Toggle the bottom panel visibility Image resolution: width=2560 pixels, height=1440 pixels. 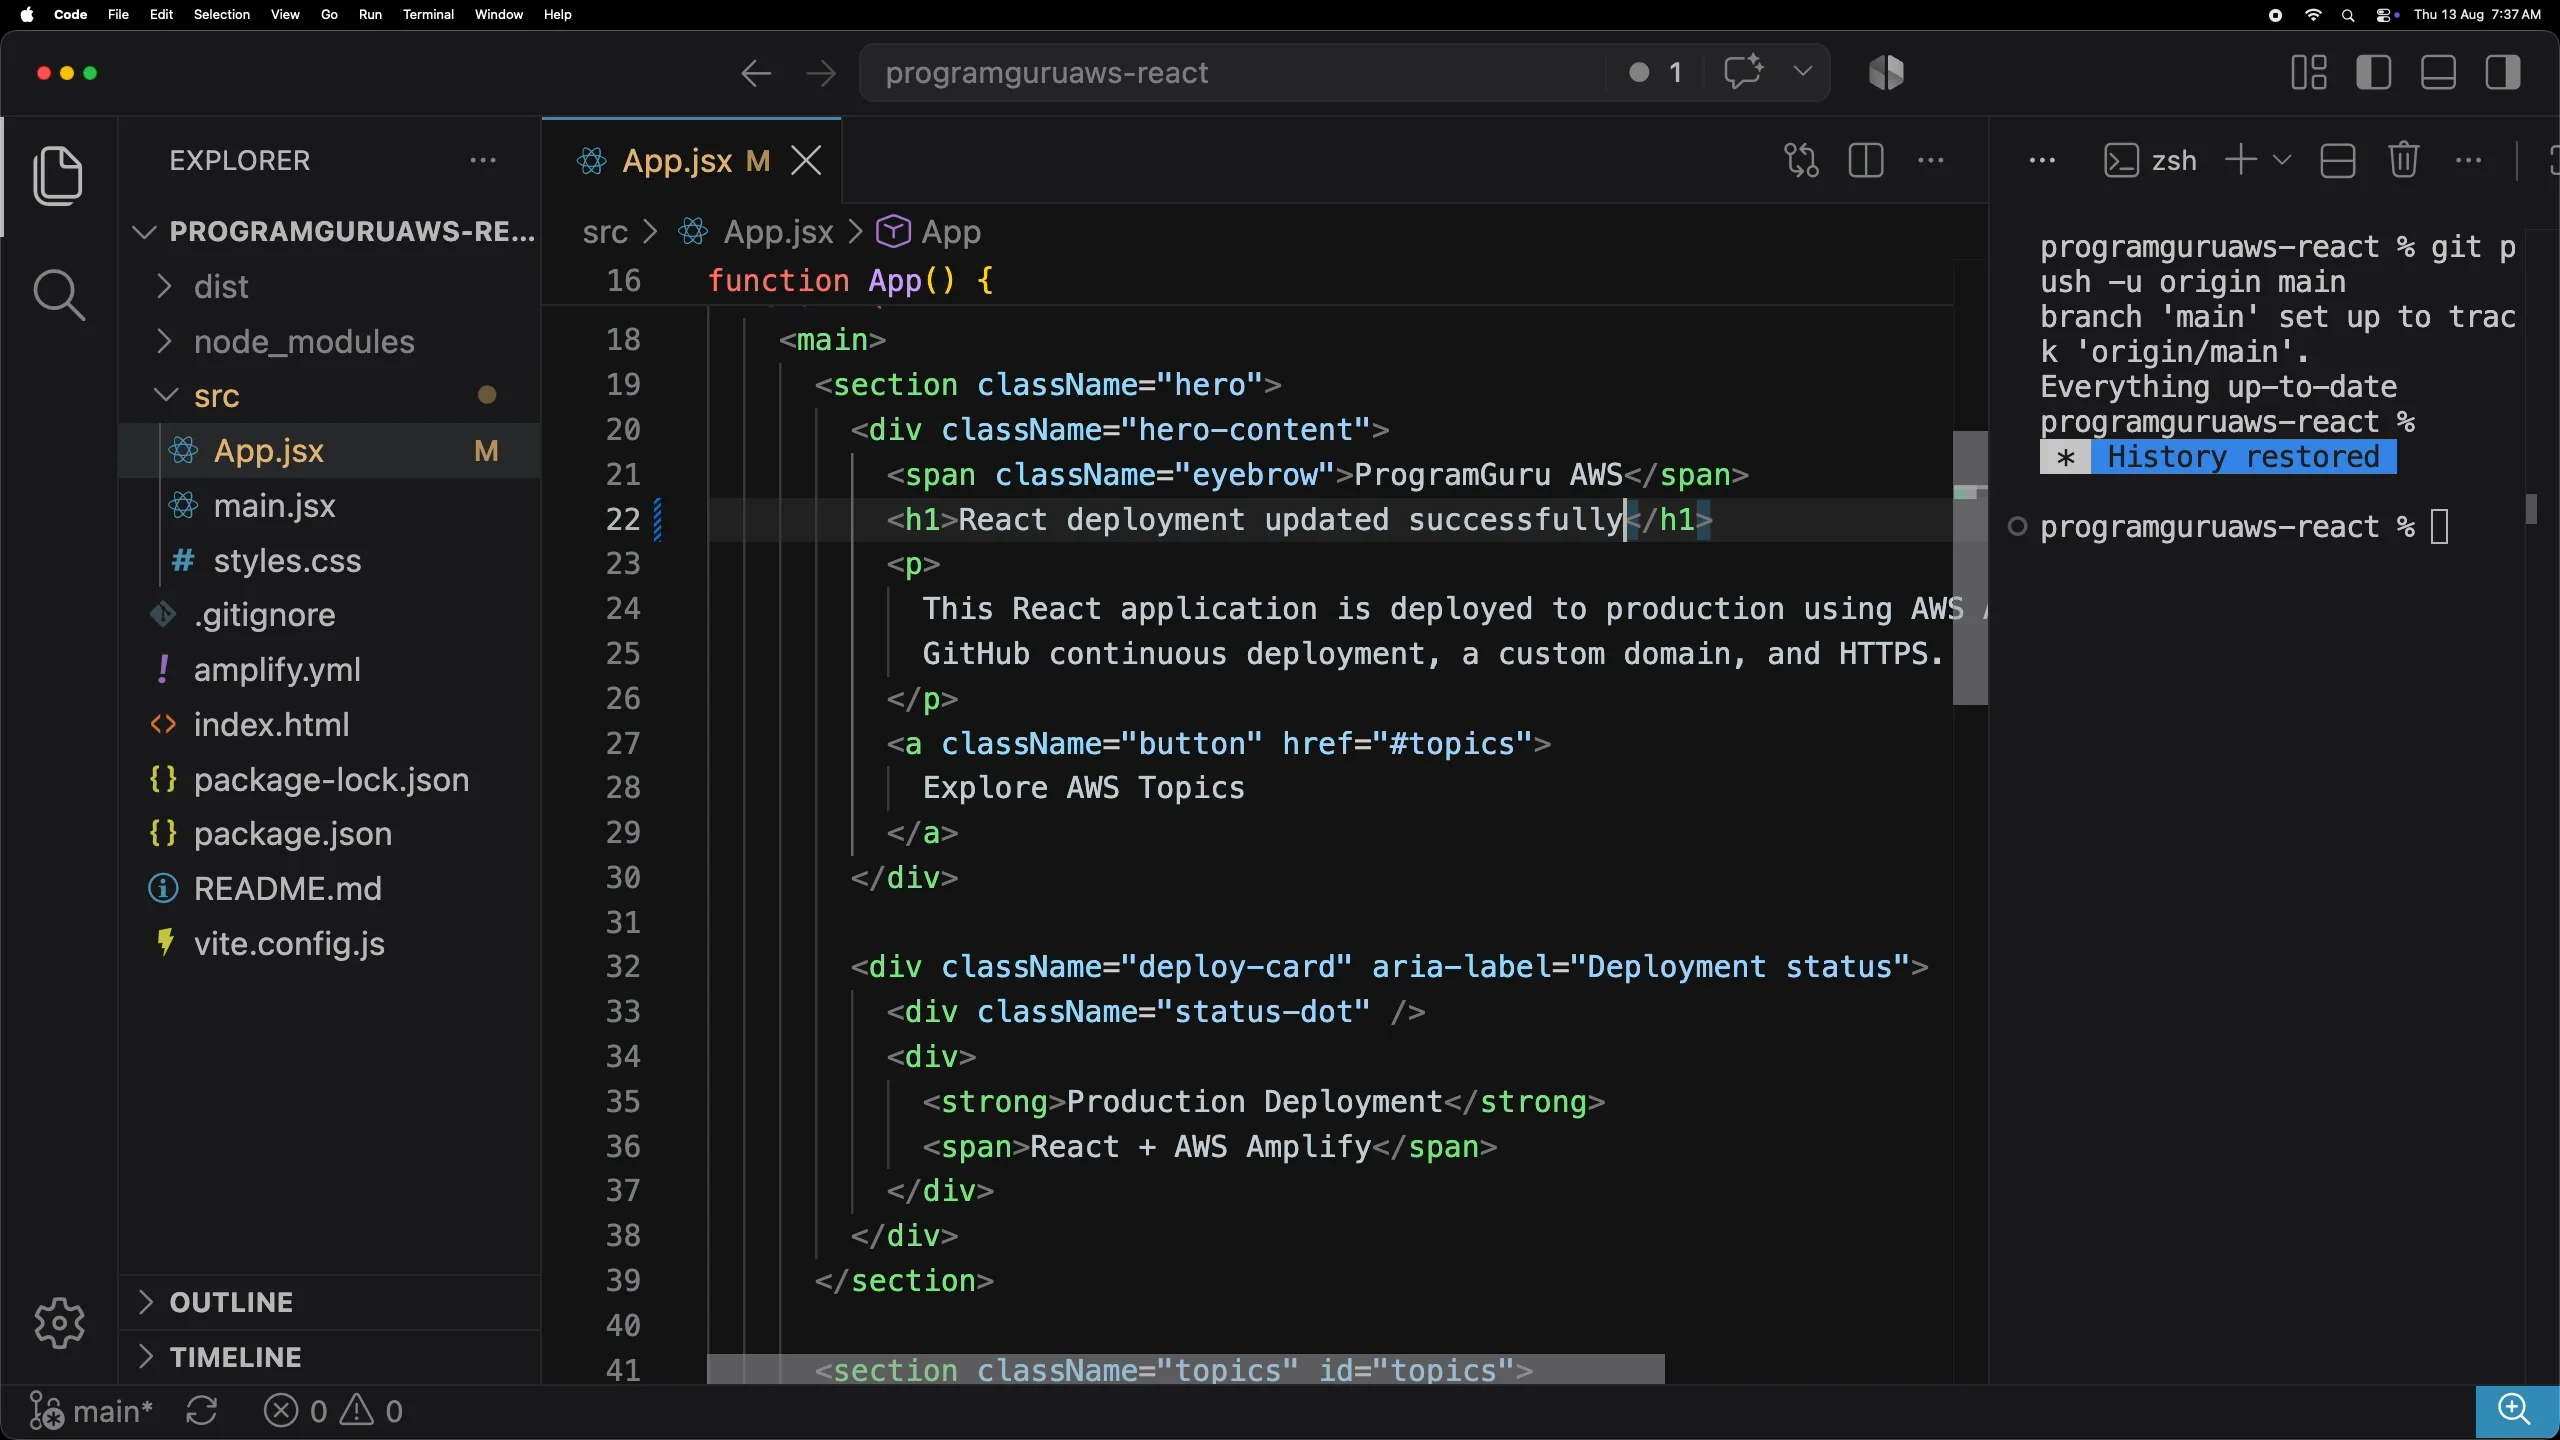click(2438, 73)
